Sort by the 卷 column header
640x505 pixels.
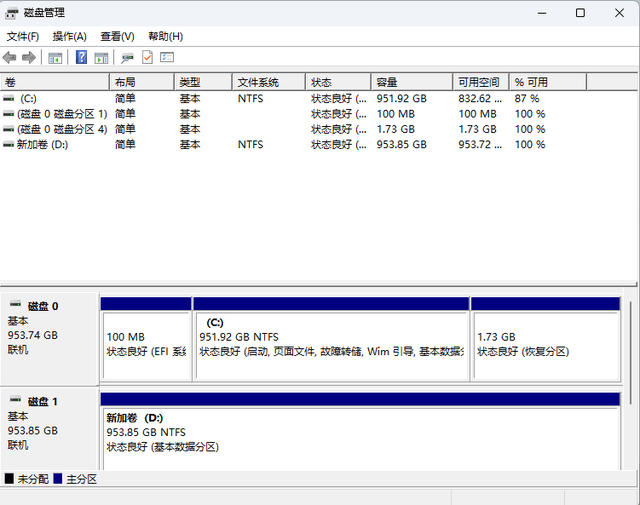coord(55,82)
